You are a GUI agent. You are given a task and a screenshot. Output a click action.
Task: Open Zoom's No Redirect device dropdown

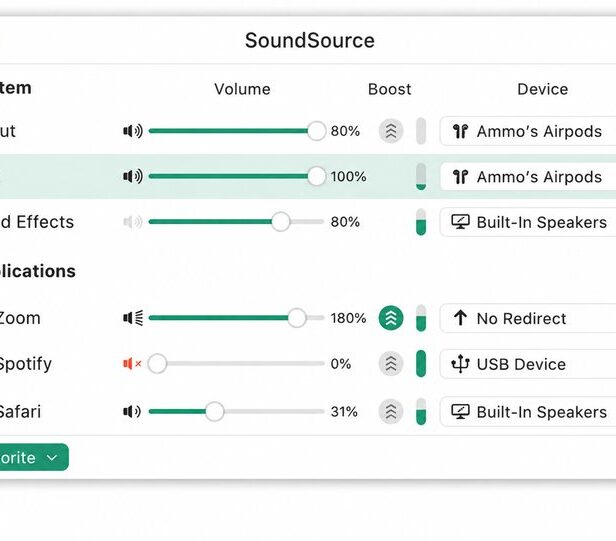point(528,318)
